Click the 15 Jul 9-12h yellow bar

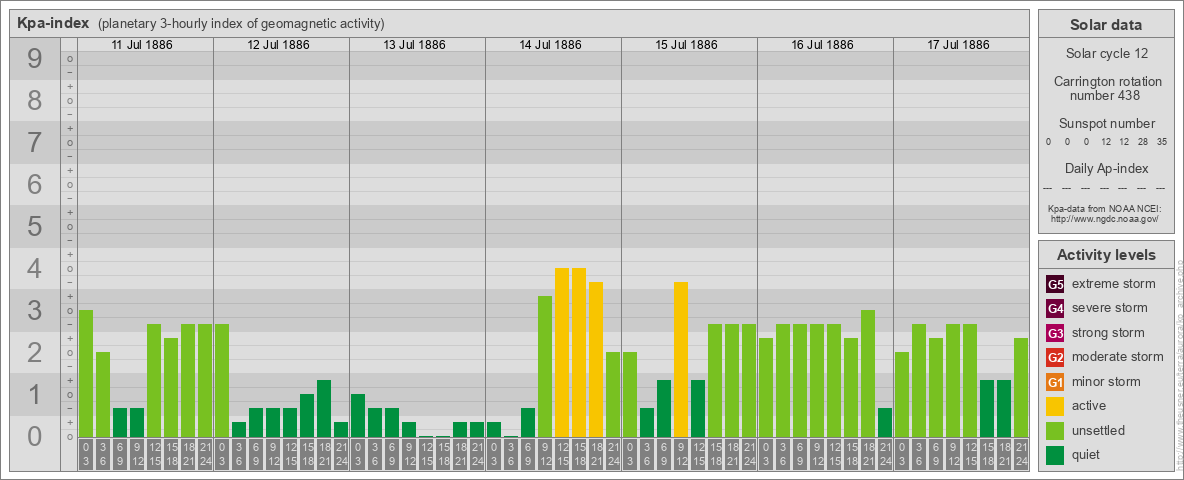[x=681, y=359]
